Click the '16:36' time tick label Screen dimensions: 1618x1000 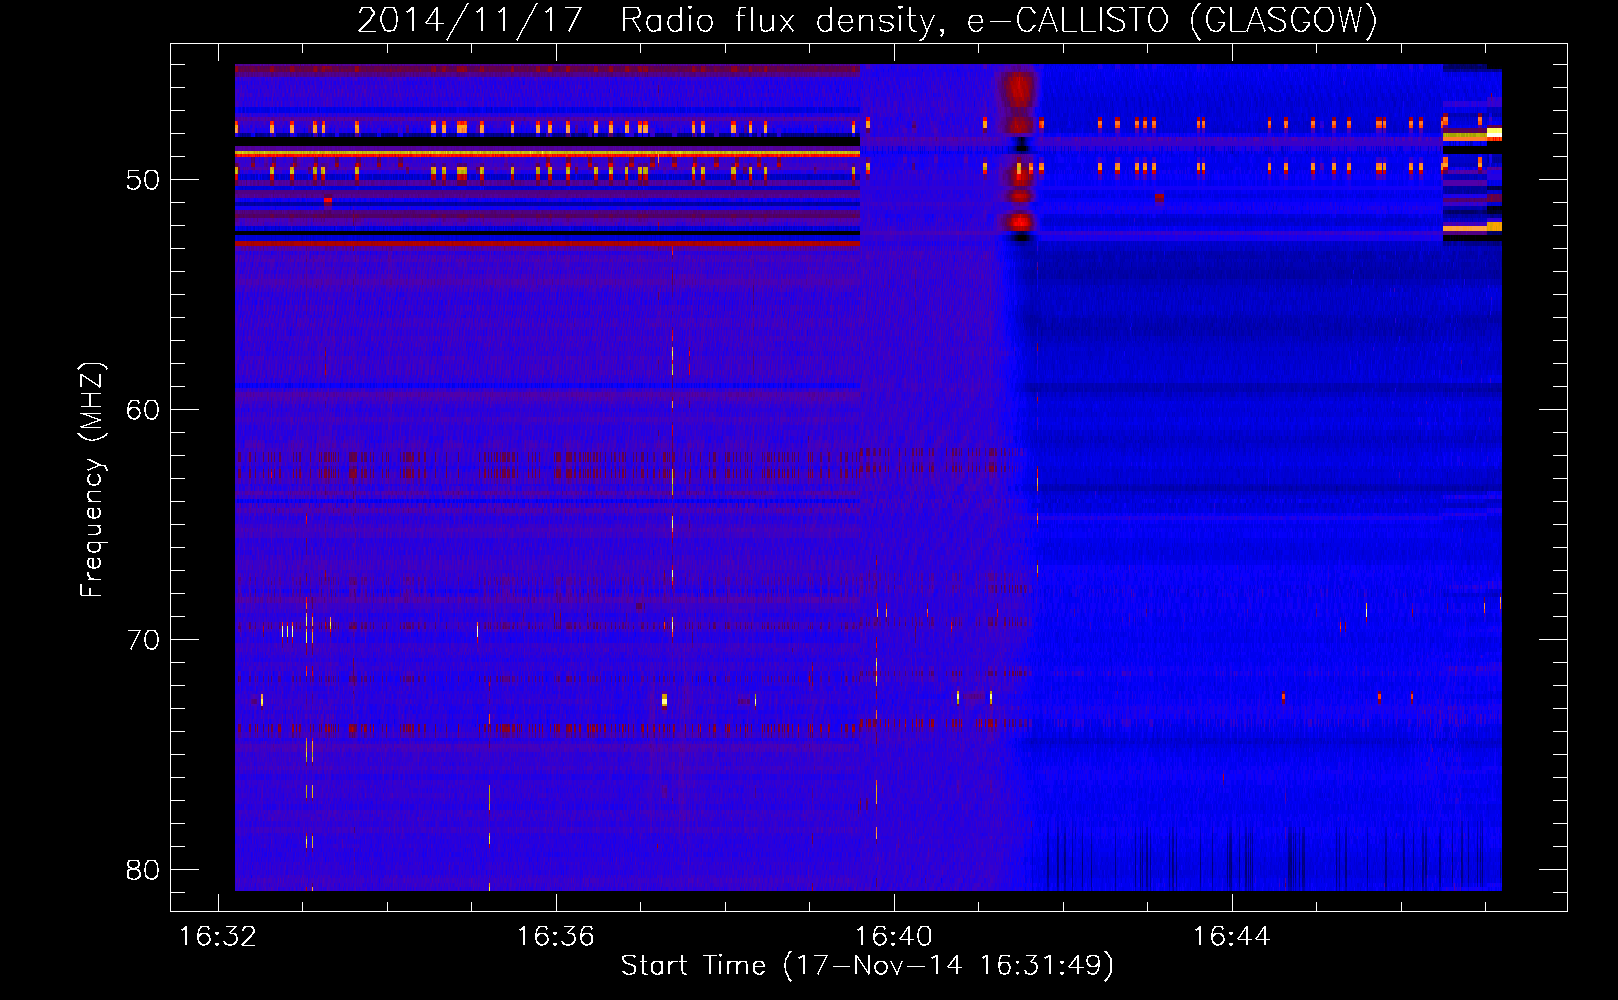(555, 936)
